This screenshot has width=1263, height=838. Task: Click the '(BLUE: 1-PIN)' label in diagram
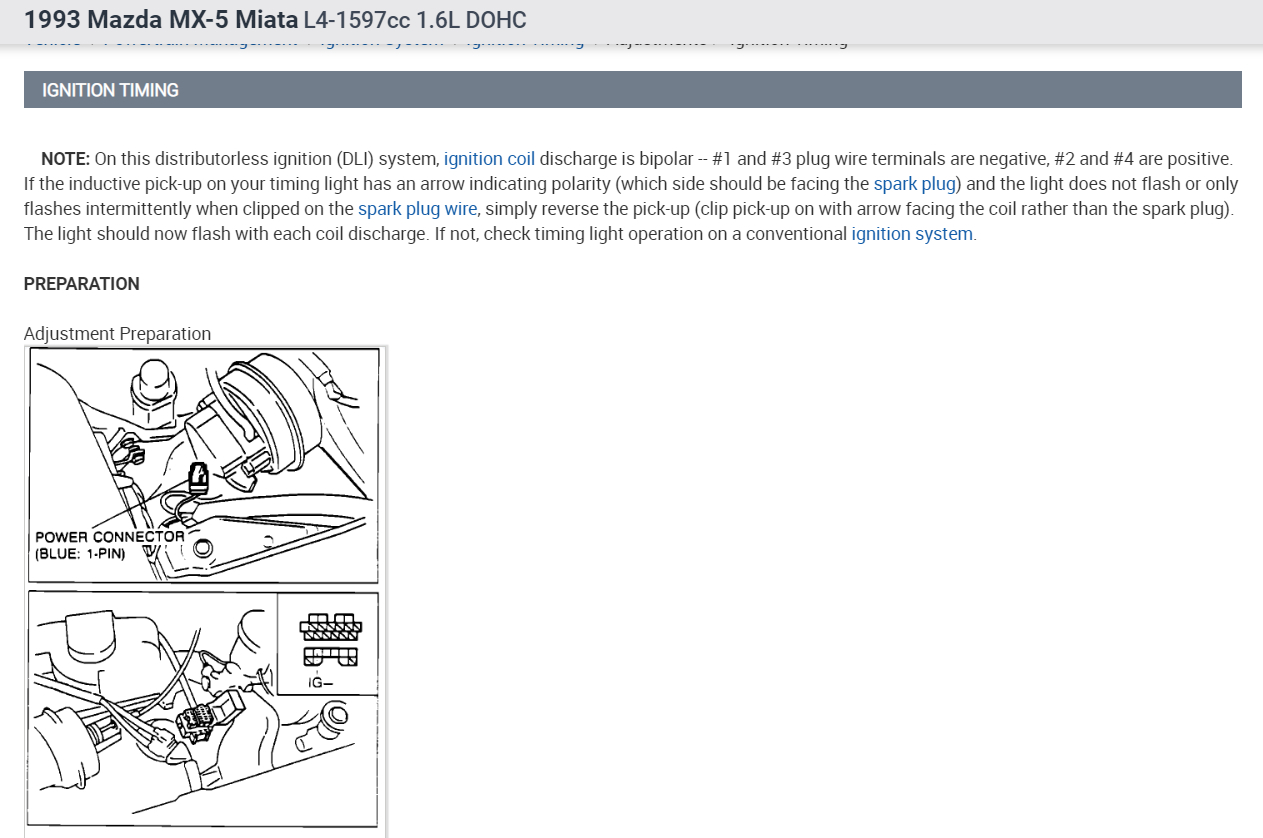[x=80, y=552]
